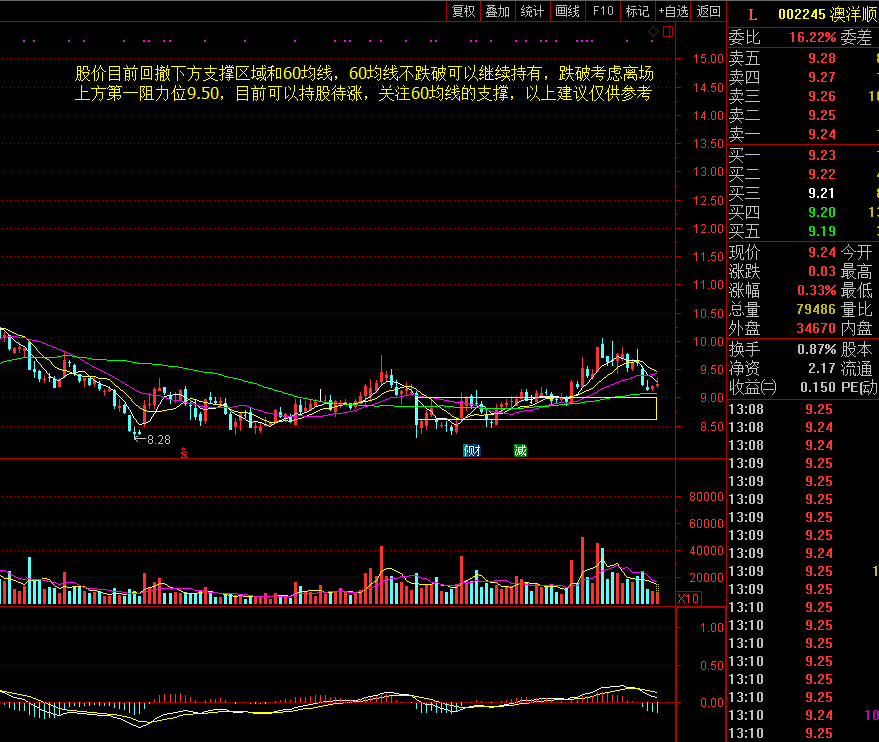Select tick row 13:09 priced 9.24
The width and height of the screenshot is (879, 742).
803,553
